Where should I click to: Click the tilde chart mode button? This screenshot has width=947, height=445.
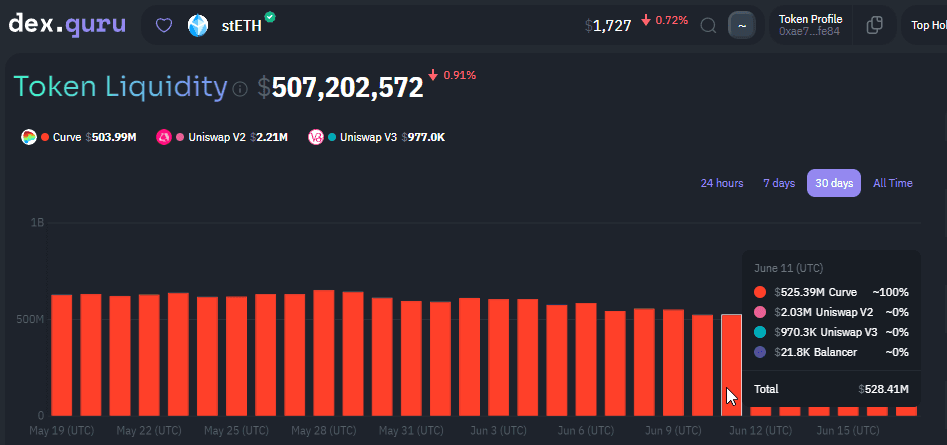pos(741,25)
